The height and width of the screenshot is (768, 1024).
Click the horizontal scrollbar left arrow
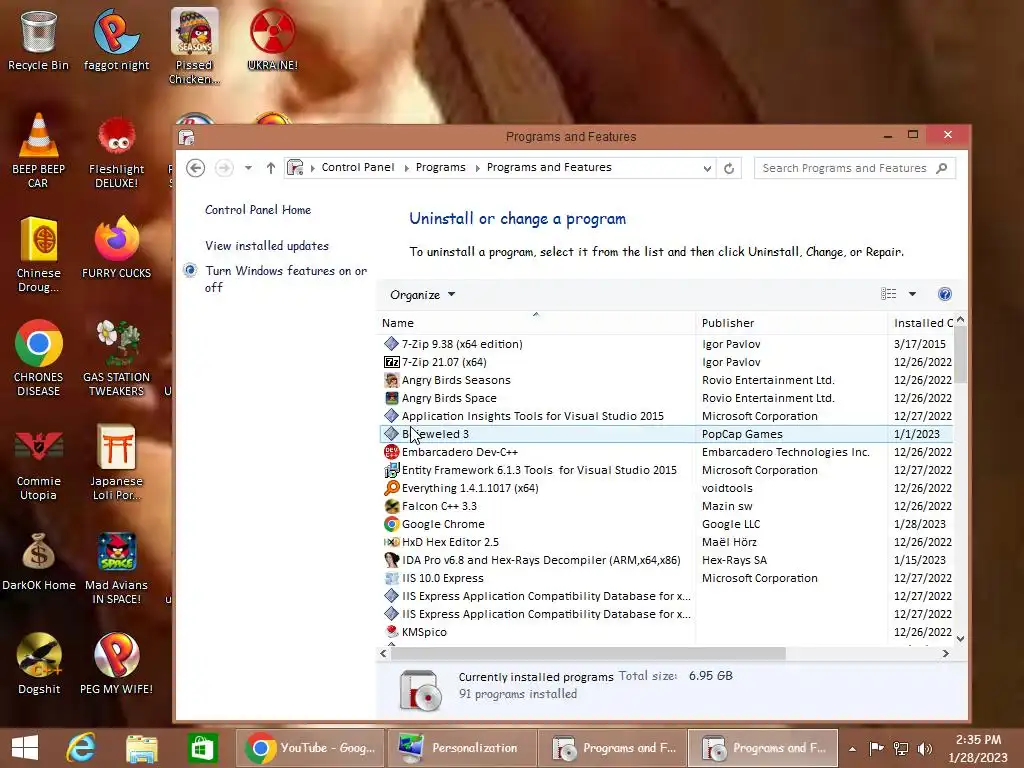coord(383,653)
